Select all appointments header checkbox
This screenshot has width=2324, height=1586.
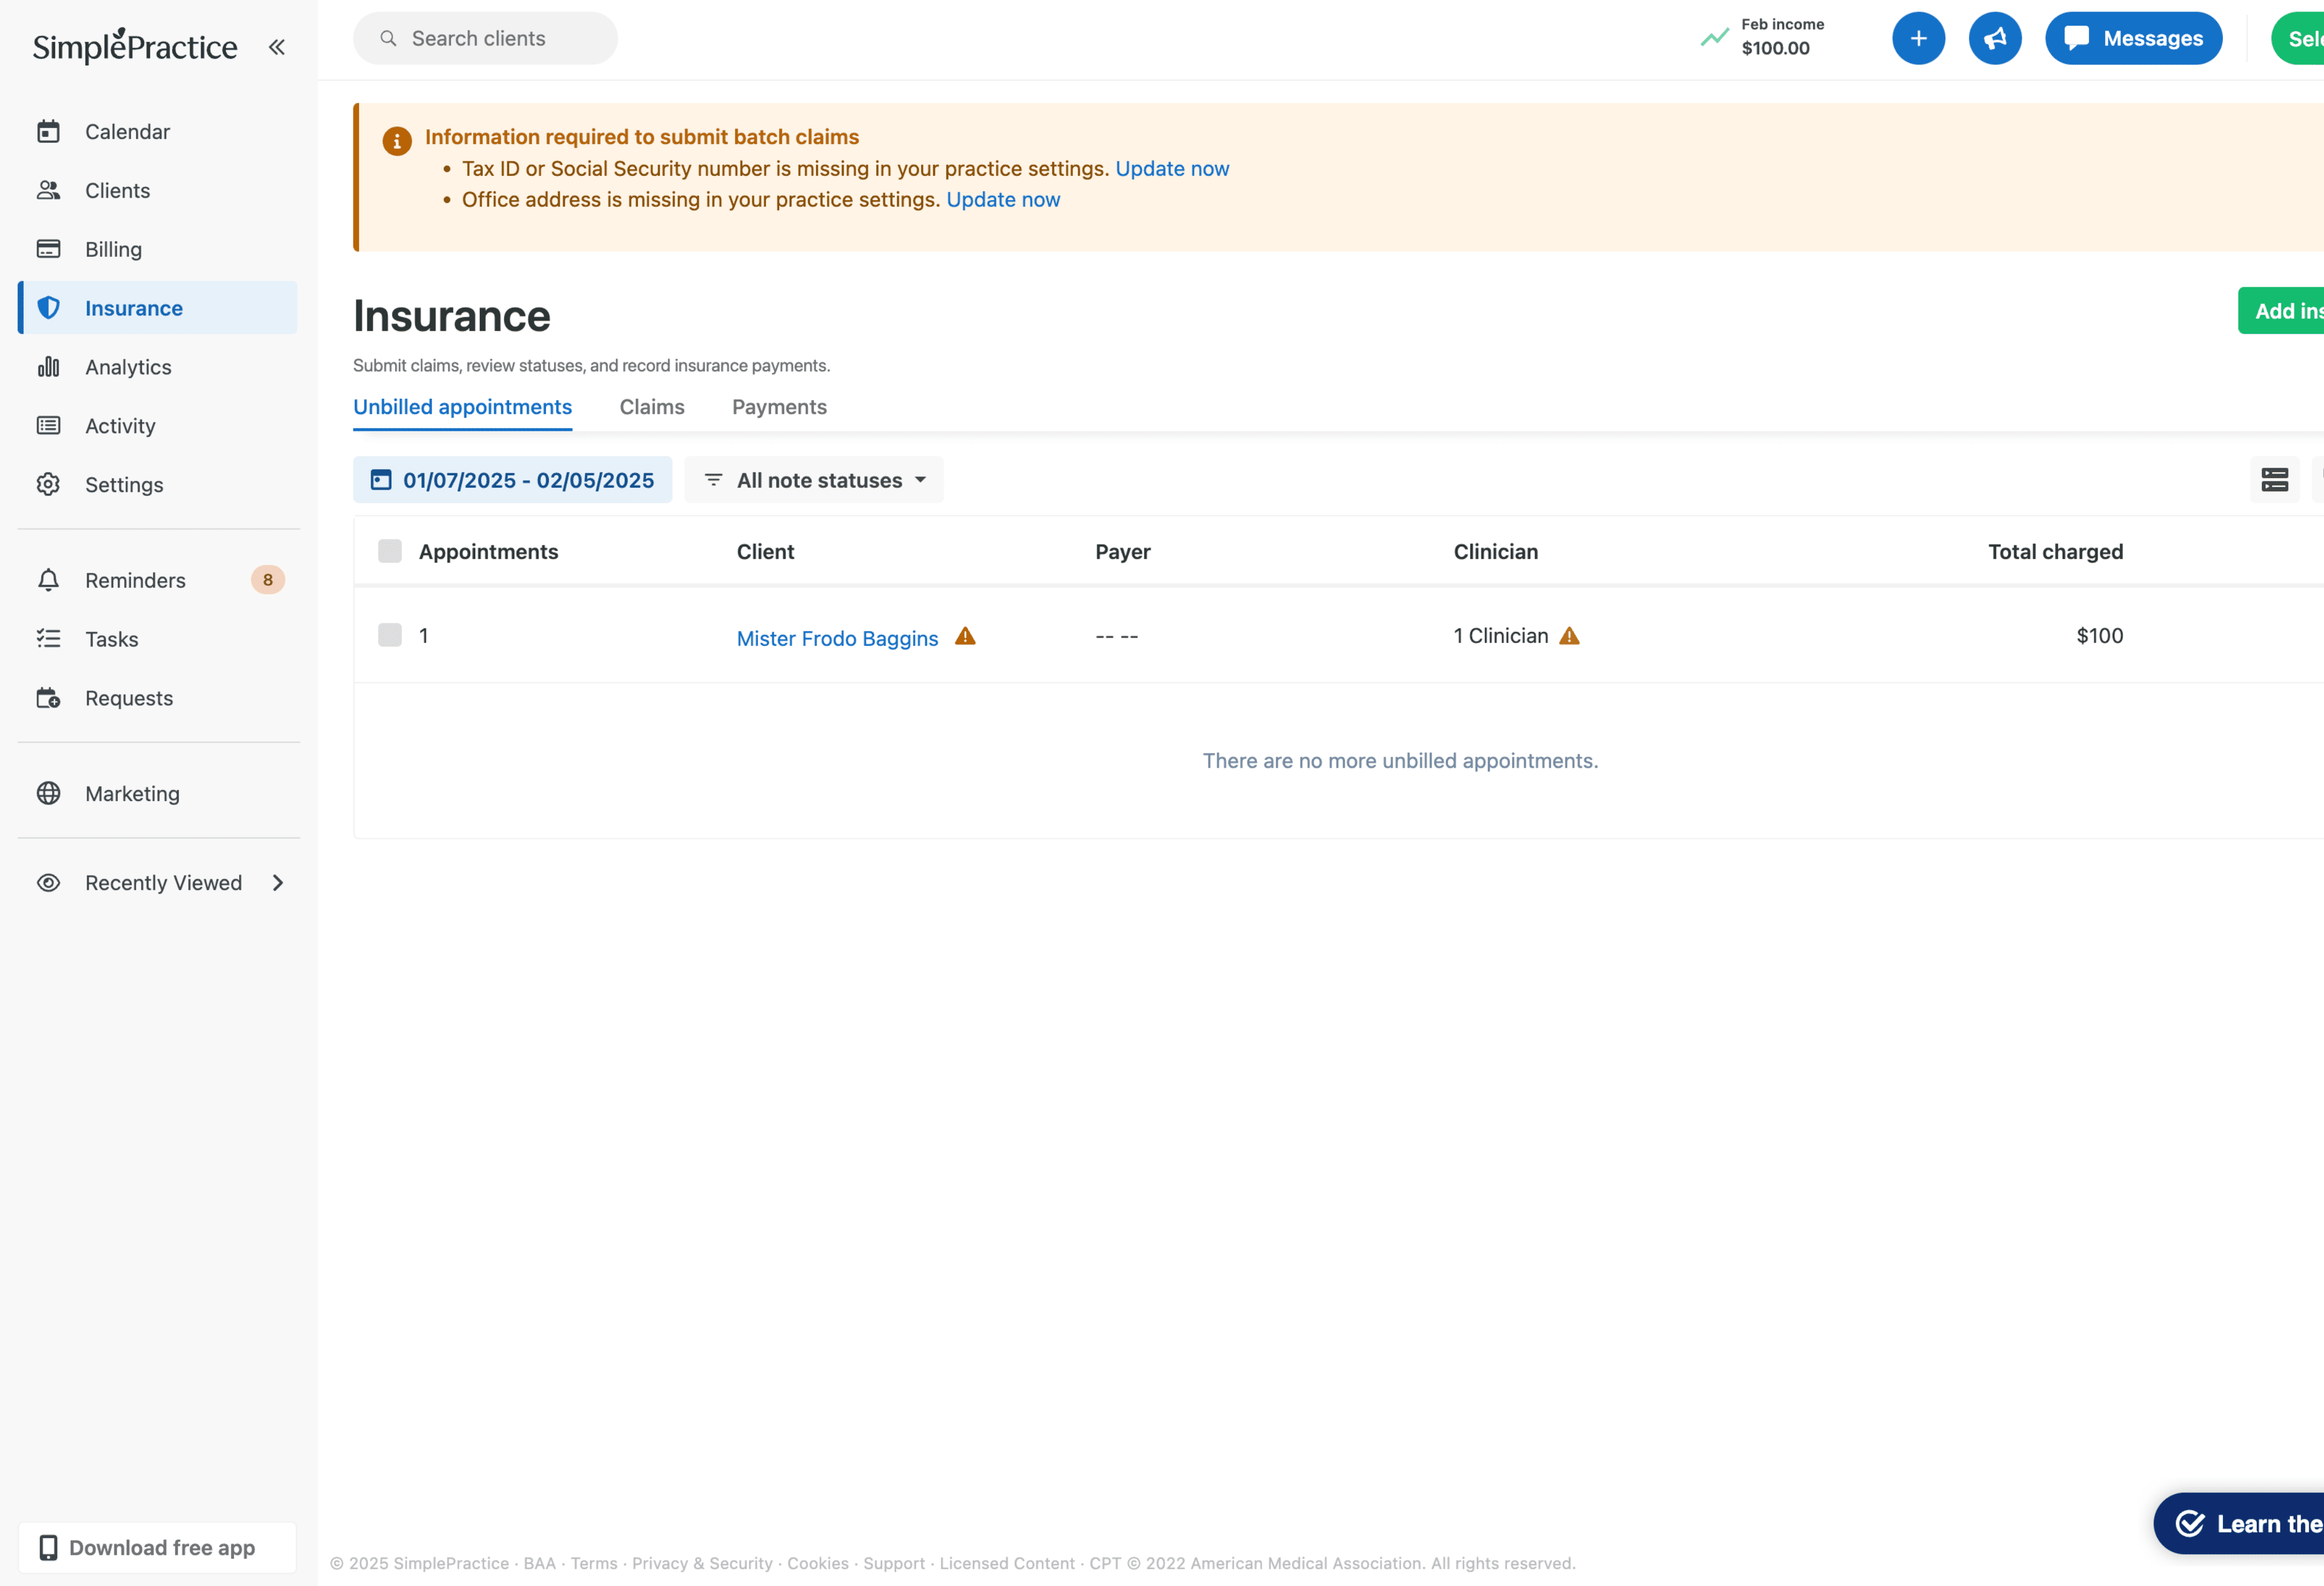[389, 551]
